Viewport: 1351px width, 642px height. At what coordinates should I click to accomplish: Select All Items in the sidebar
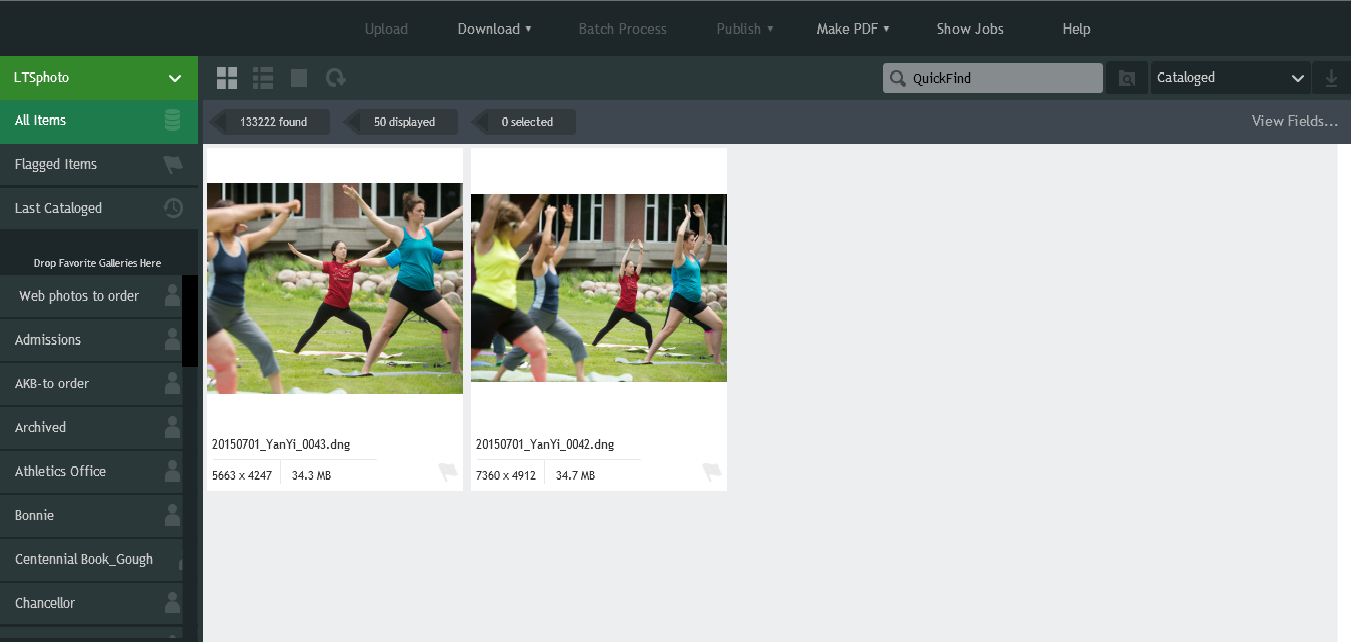pos(99,121)
